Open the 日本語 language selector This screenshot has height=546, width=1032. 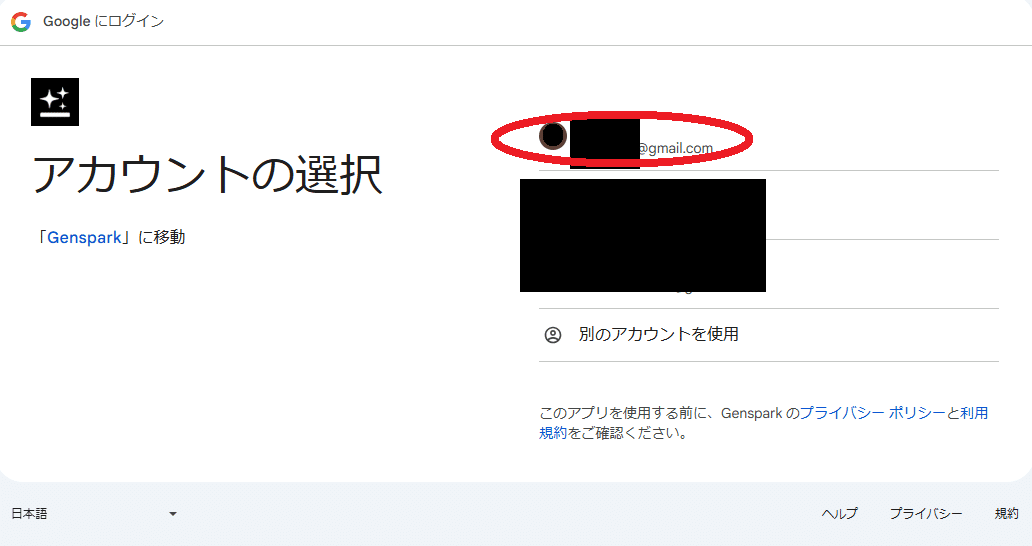(x=94, y=514)
